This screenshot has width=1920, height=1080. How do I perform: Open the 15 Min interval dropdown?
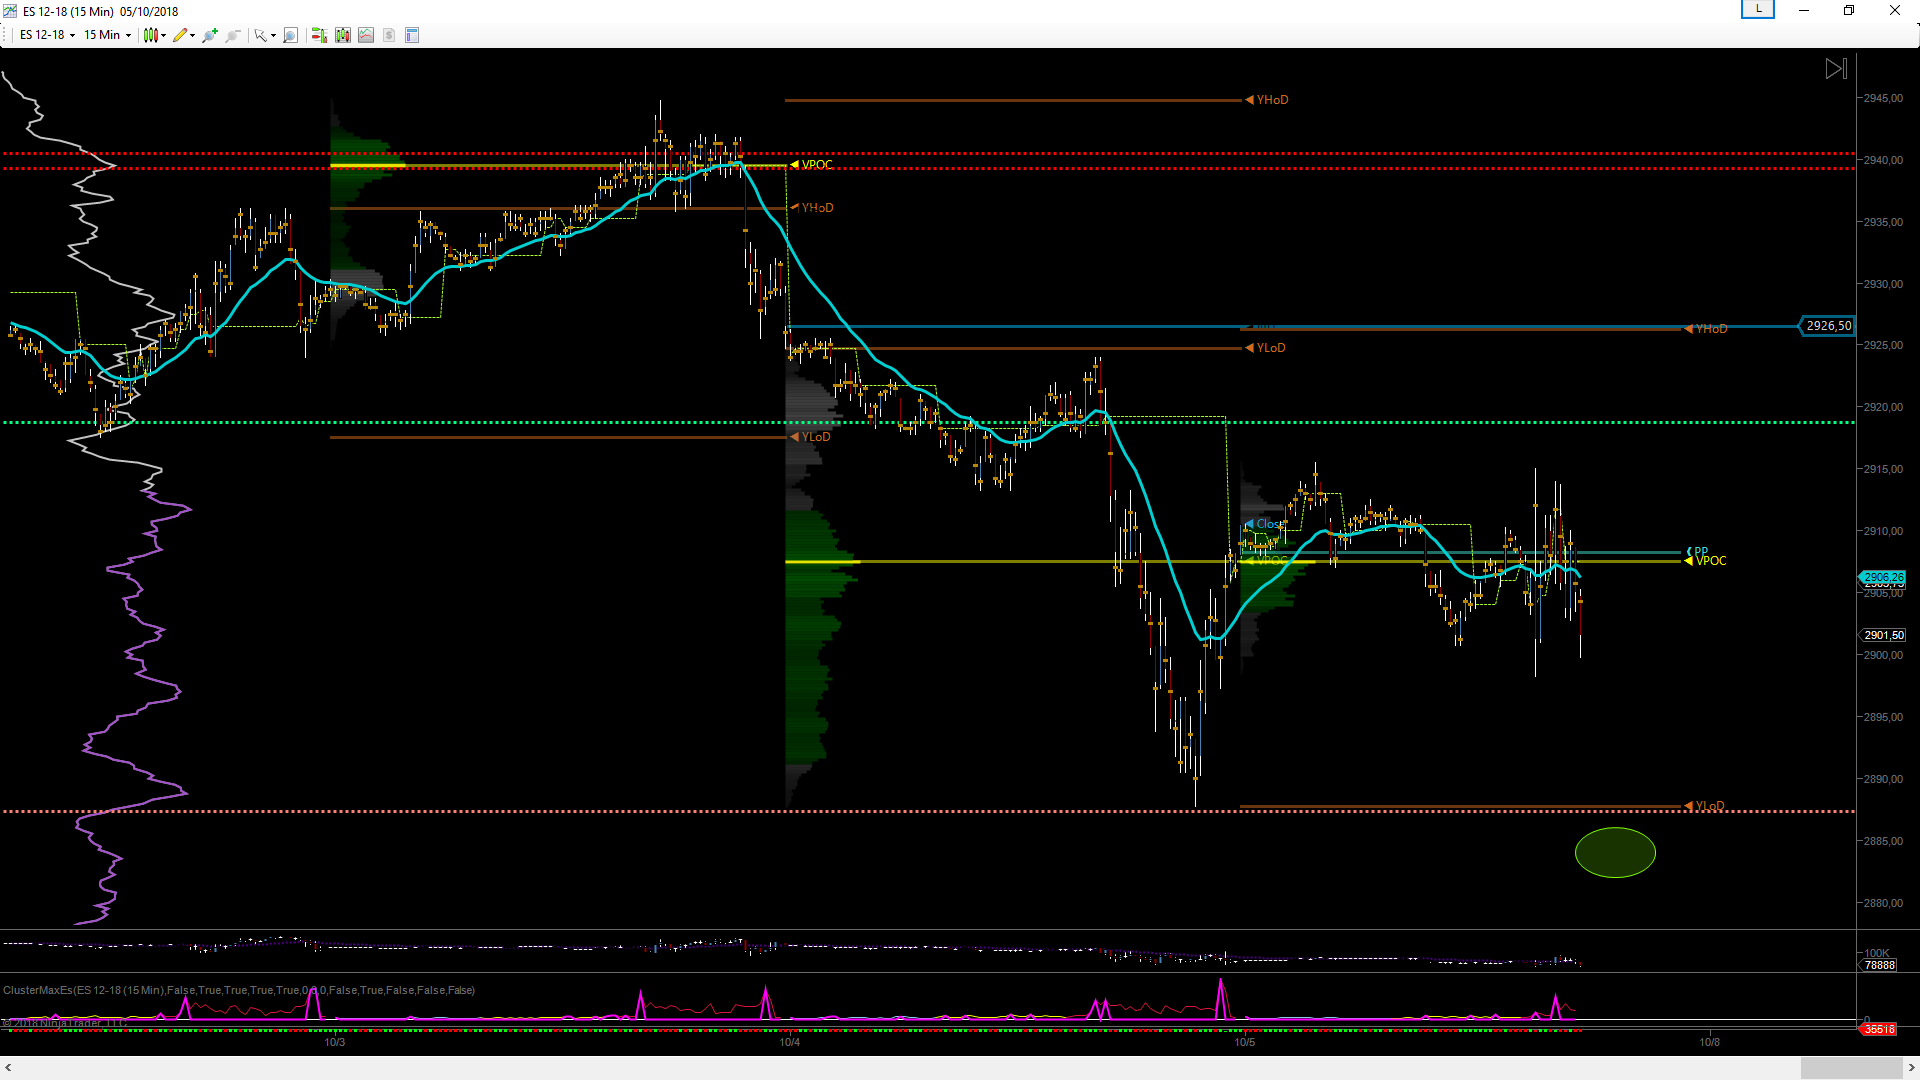click(107, 35)
